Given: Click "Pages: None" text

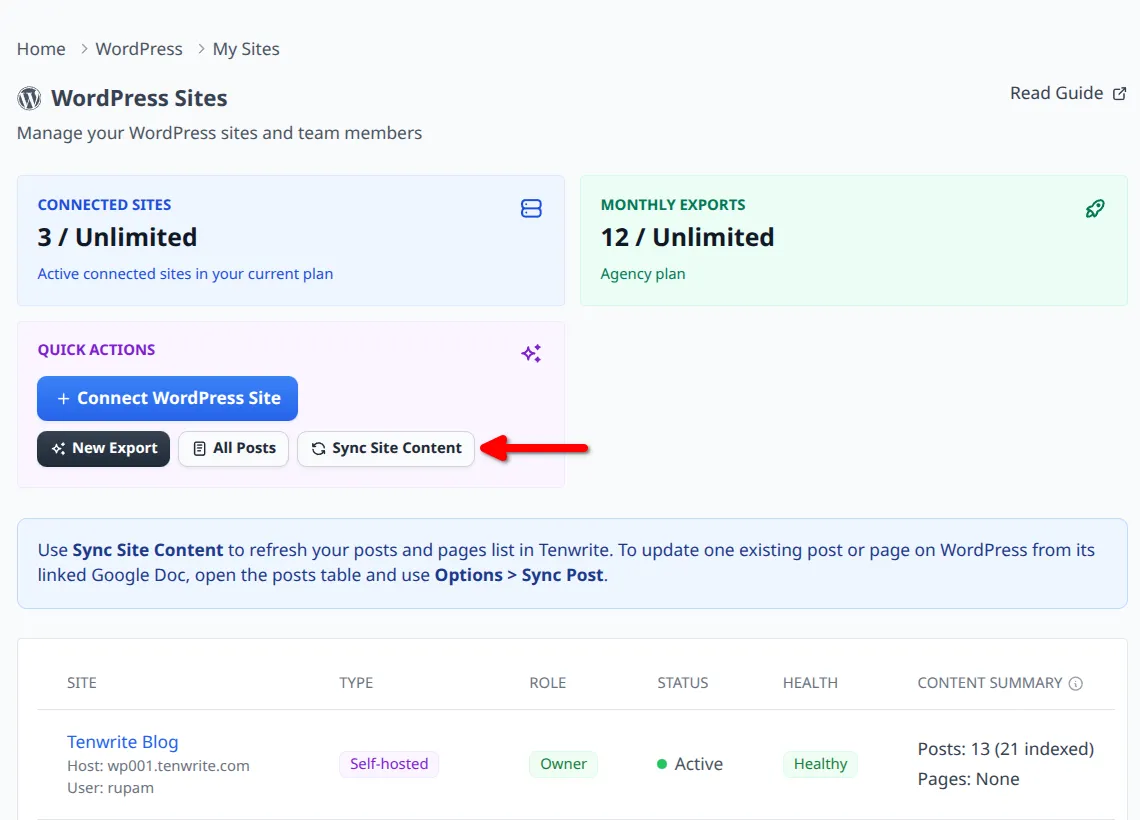Looking at the screenshot, I should click(968, 779).
